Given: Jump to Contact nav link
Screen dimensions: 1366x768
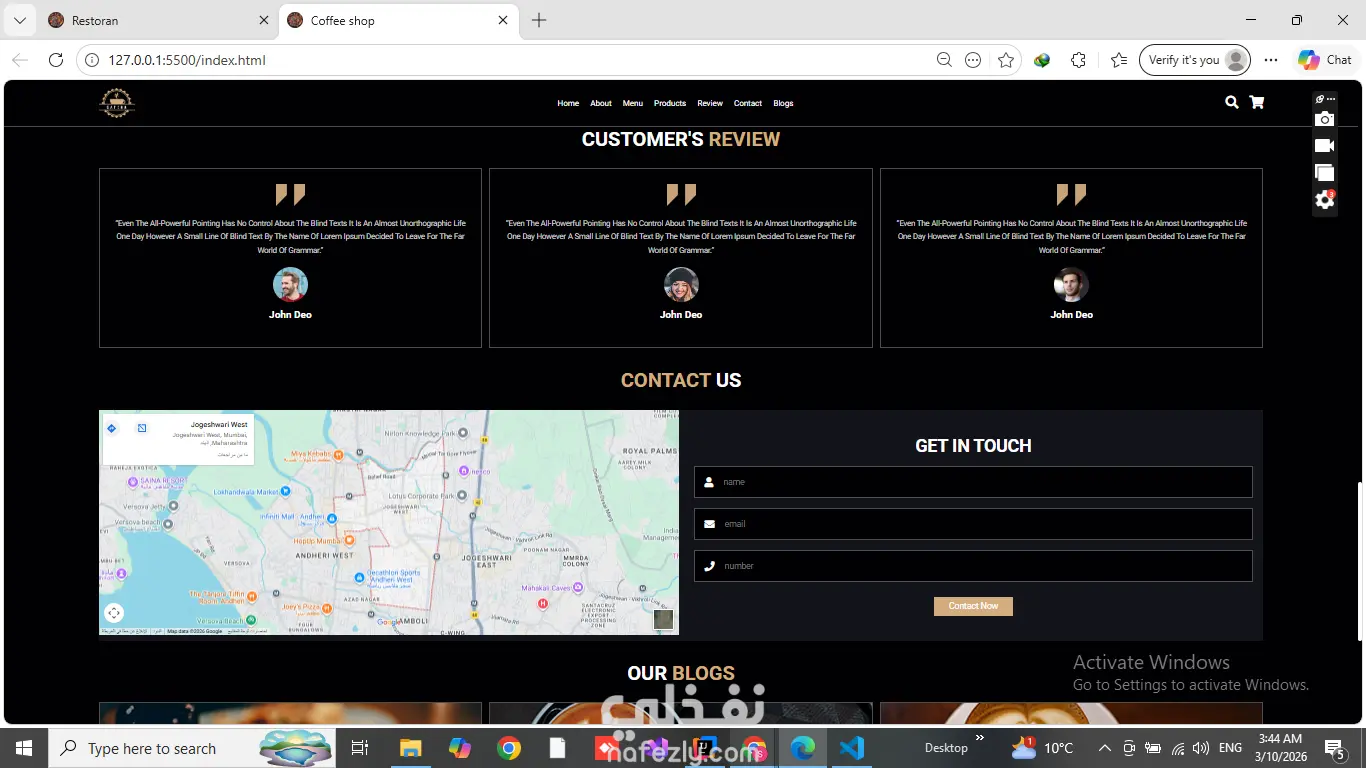Looking at the screenshot, I should click(x=748, y=103).
